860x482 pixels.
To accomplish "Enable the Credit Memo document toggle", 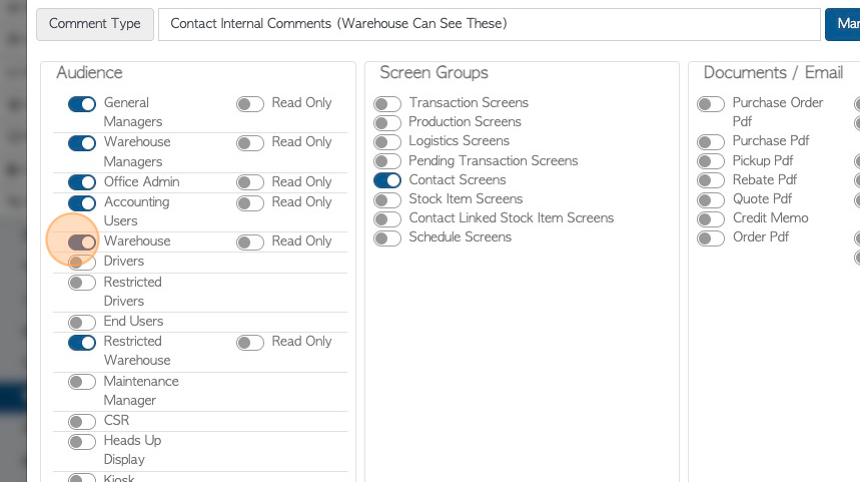I will pyautogui.click(x=711, y=219).
